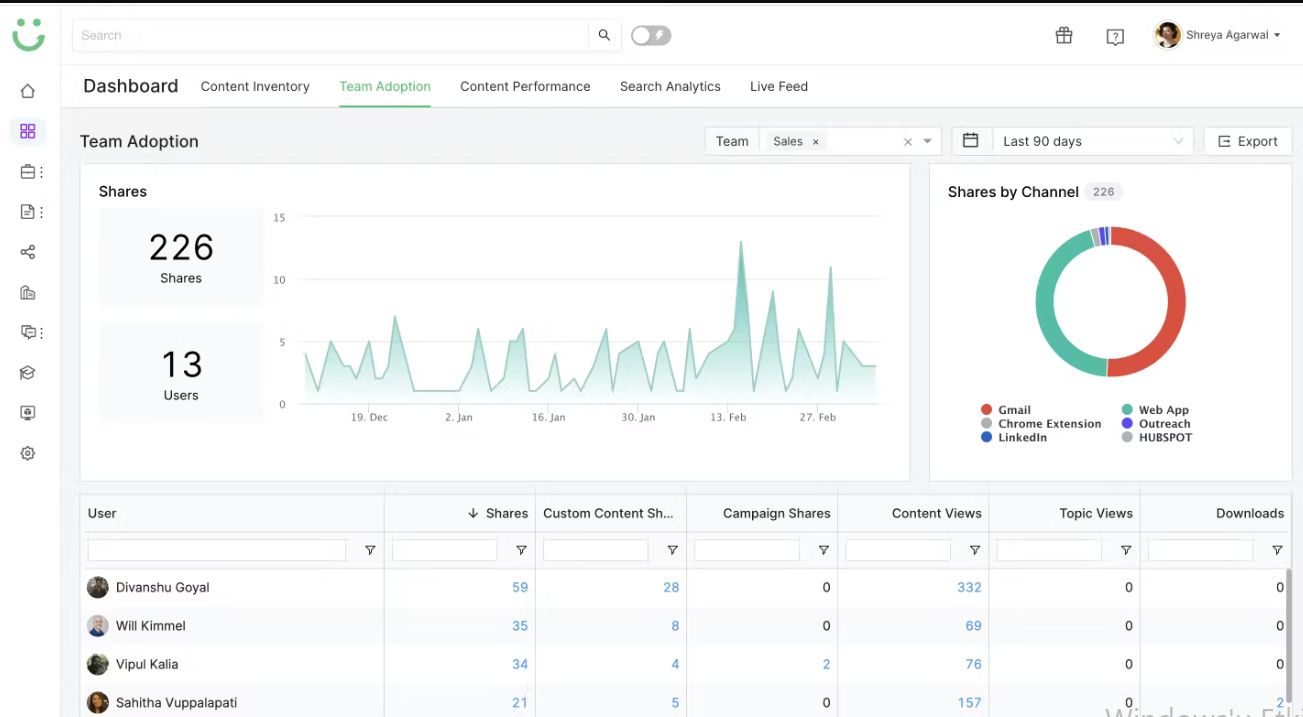The width and height of the screenshot is (1303, 717).
Task: Click the User column filter input
Action: click(x=216, y=550)
